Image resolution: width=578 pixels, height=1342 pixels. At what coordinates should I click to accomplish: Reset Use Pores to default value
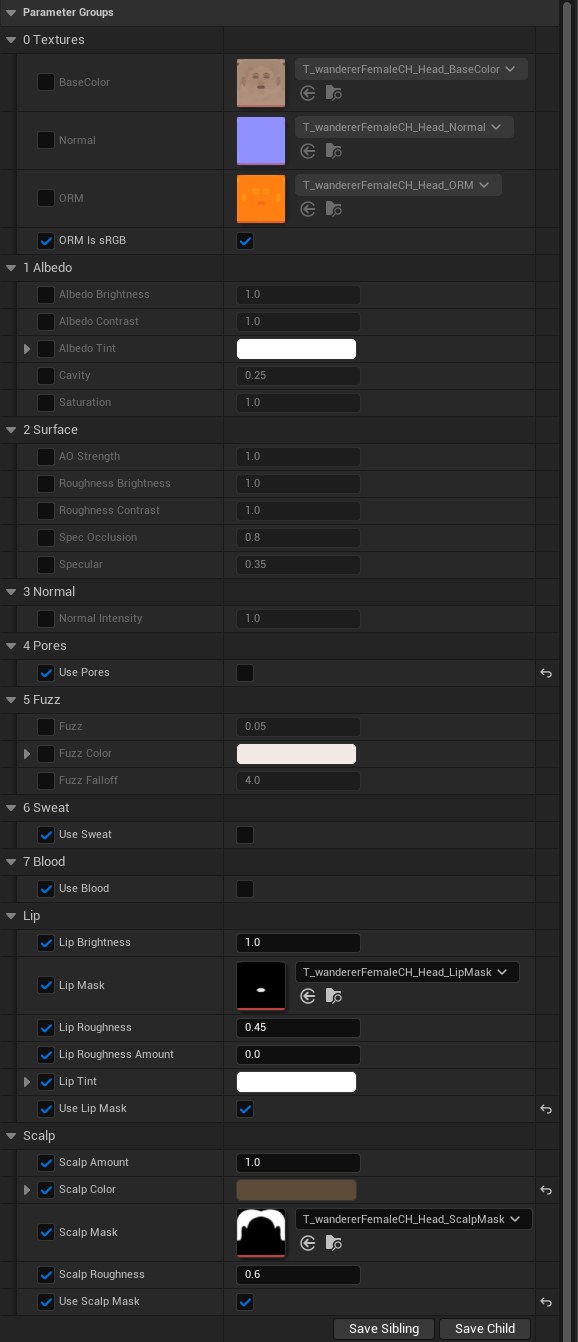click(546, 673)
